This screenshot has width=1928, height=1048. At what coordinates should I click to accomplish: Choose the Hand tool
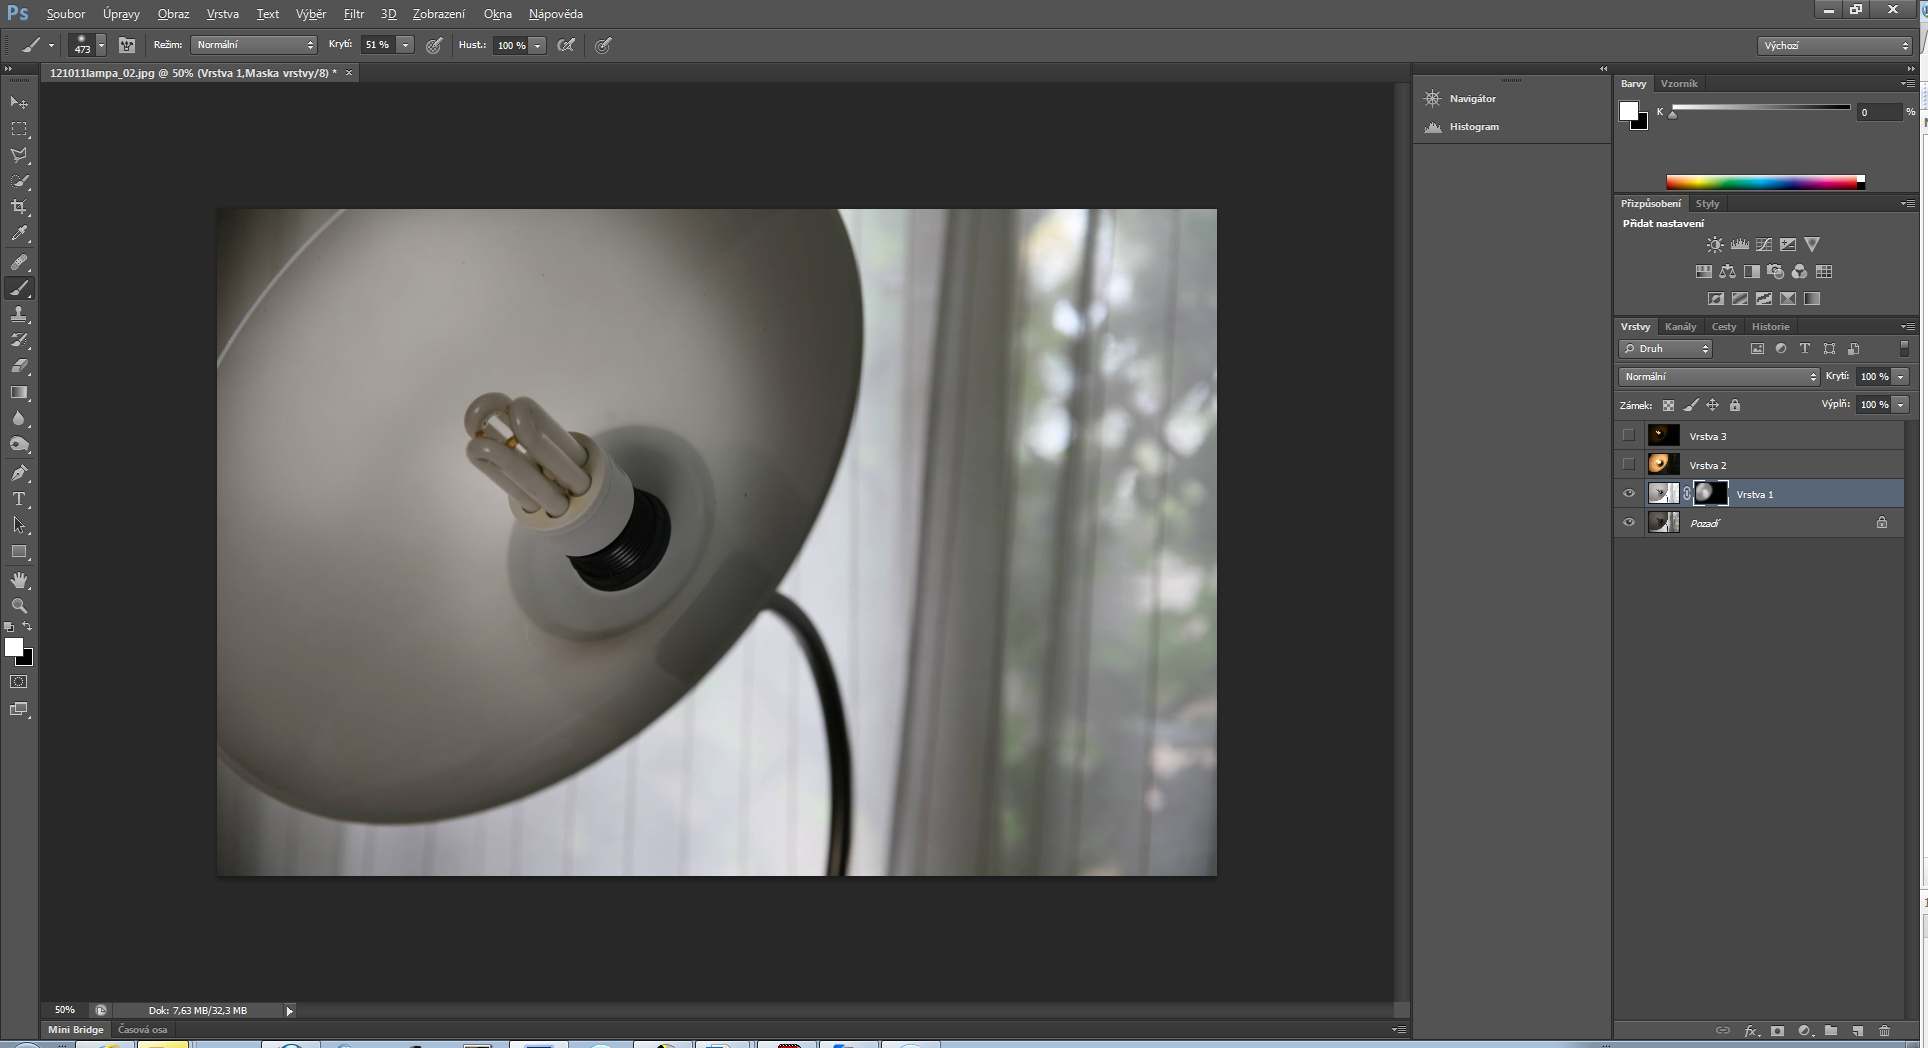point(19,580)
